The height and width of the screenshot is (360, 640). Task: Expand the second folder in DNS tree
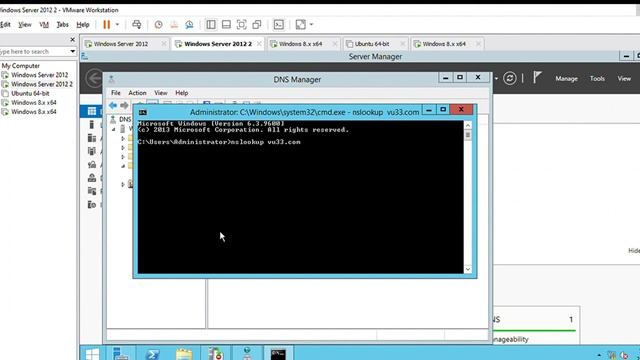point(123,148)
